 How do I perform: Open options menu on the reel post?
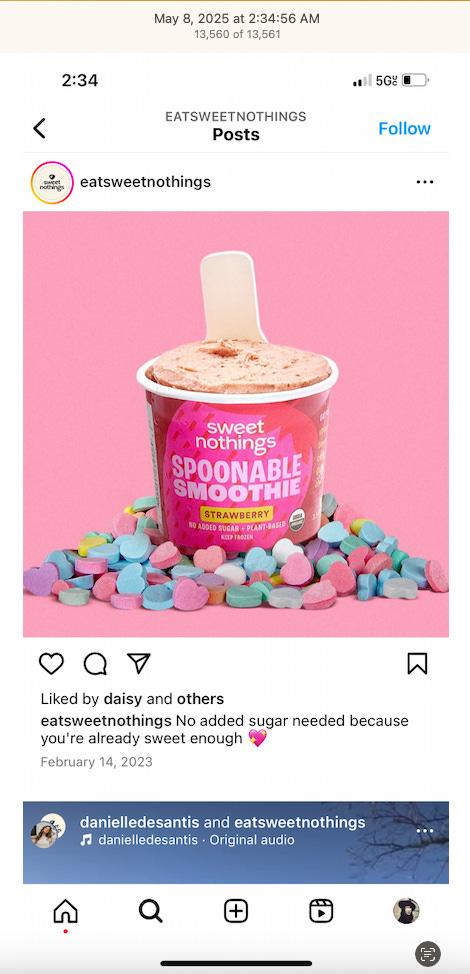coord(425,831)
